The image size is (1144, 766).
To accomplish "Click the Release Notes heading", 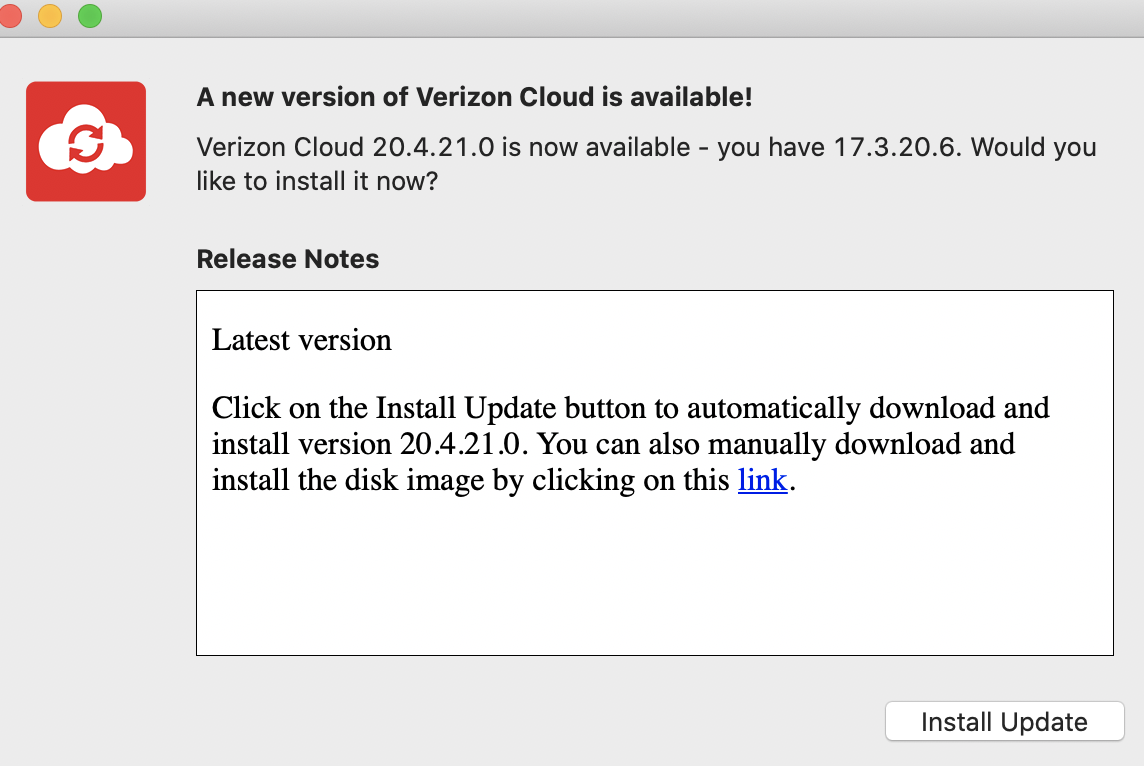I will point(287,258).
